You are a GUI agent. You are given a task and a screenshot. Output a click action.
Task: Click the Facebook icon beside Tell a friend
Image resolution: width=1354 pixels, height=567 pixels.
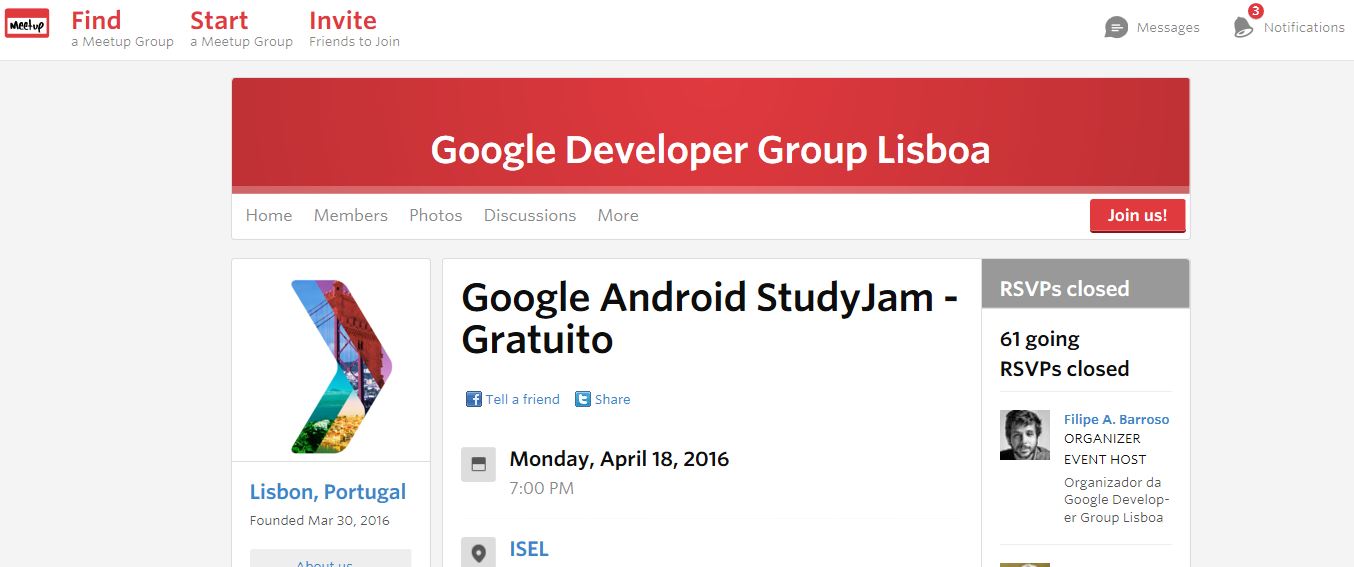point(474,399)
